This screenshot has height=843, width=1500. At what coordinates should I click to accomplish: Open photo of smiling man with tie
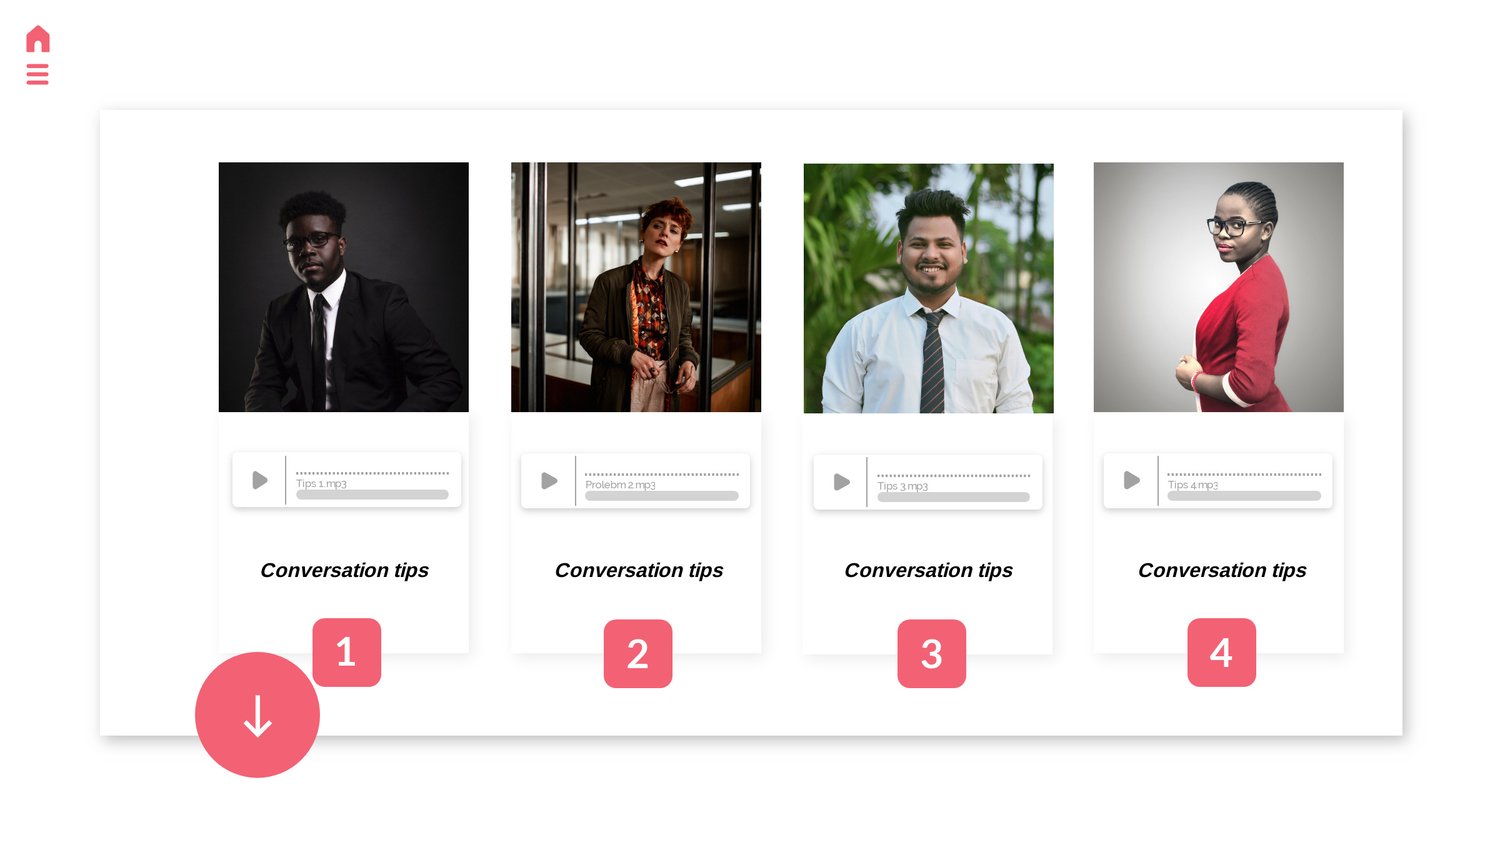pyautogui.click(x=929, y=288)
